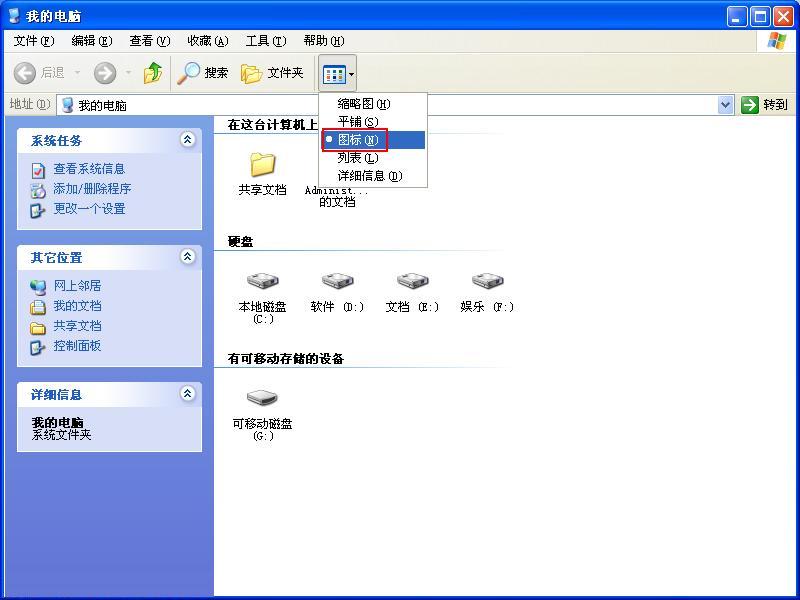Click the 更改一个设置 sidebar icon
Screen dimensions: 800x600
pos(38,210)
